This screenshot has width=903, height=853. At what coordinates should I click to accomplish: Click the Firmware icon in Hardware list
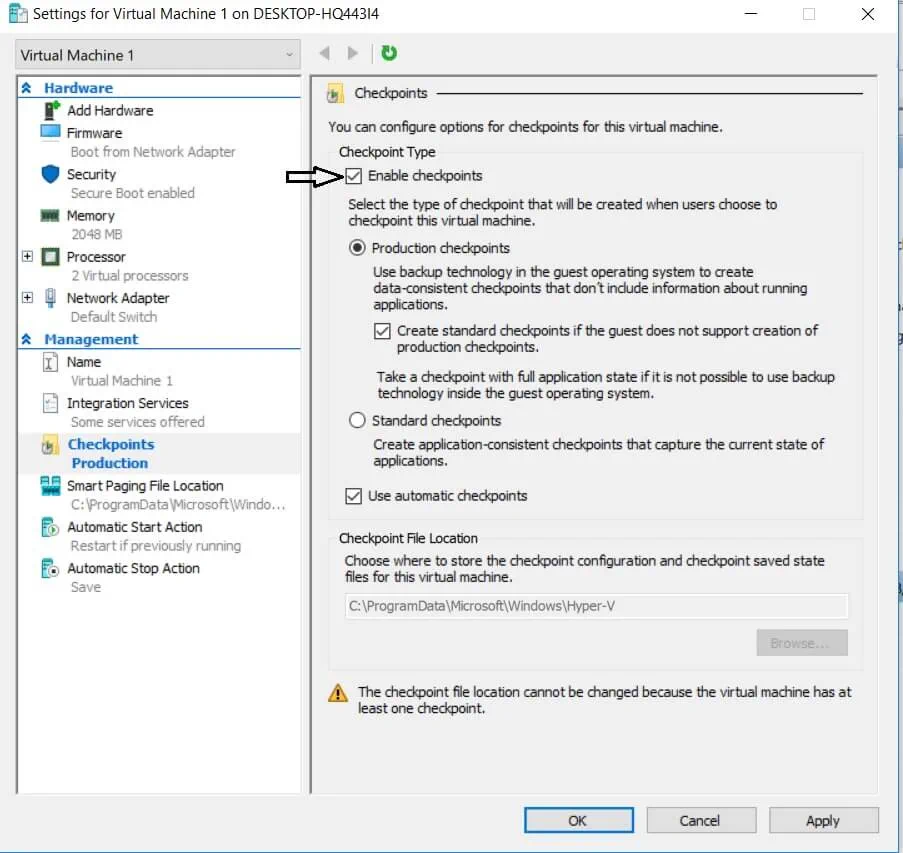(x=50, y=133)
